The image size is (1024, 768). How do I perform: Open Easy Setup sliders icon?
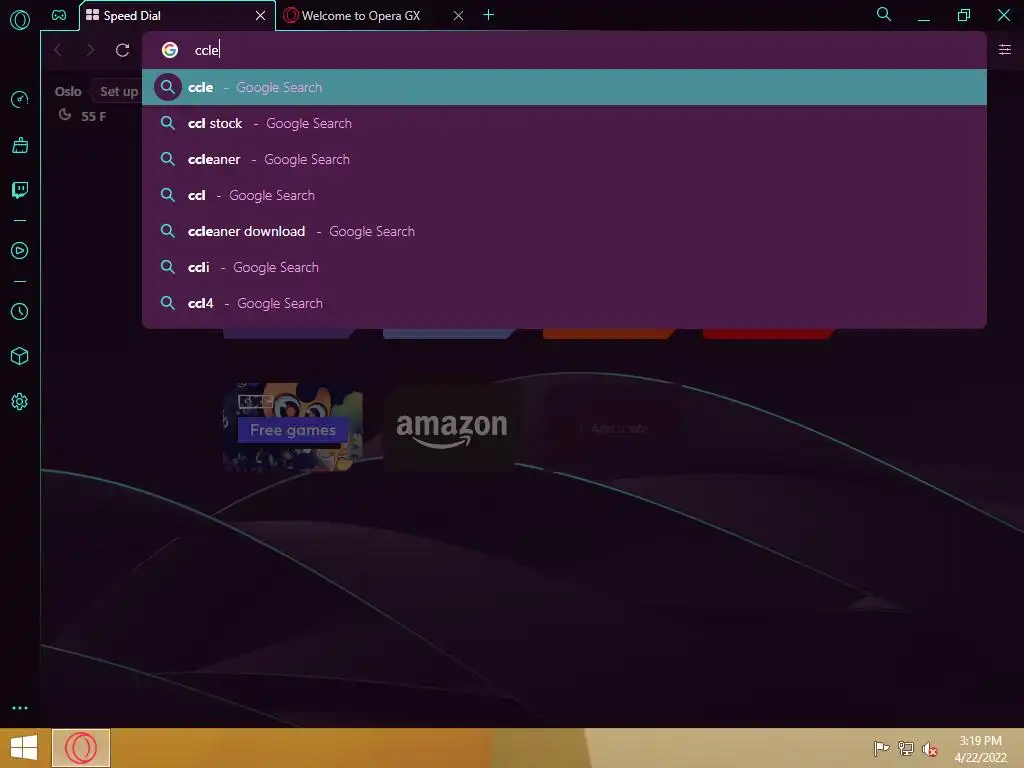(1004, 50)
